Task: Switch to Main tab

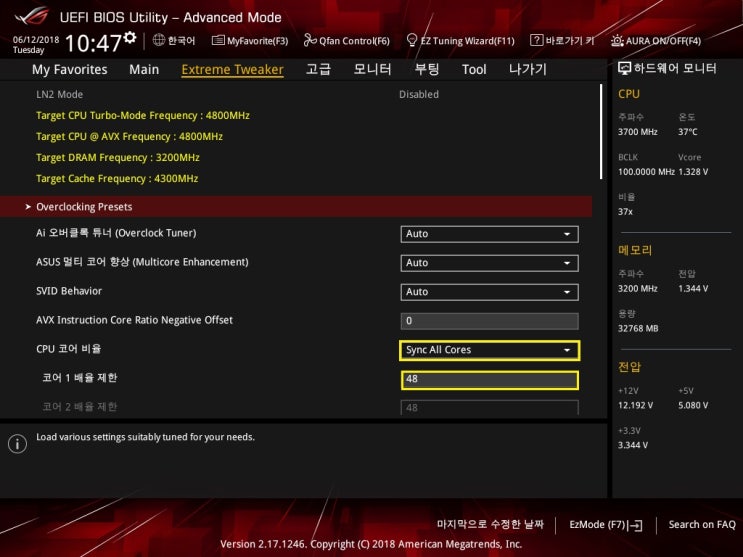Action: [144, 69]
